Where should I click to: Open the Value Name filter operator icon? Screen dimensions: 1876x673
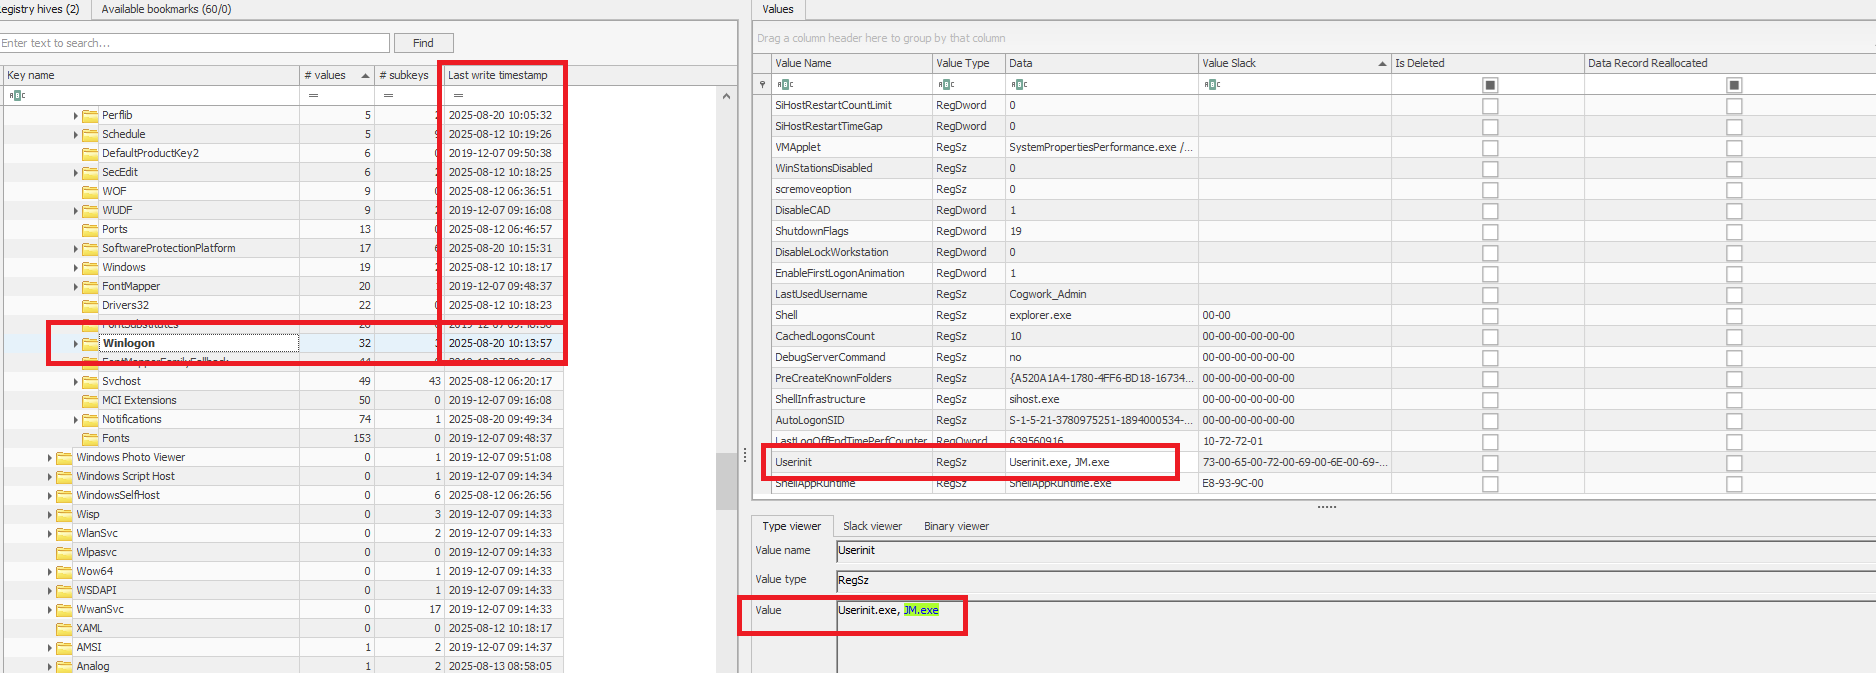pyautogui.click(x=785, y=85)
